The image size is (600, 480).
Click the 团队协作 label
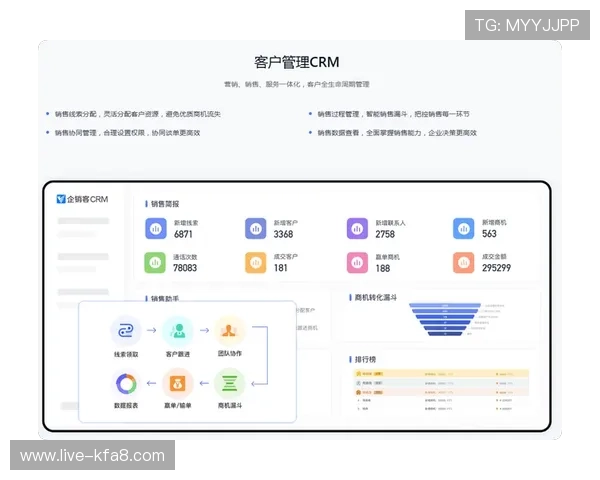pos(230,353)
